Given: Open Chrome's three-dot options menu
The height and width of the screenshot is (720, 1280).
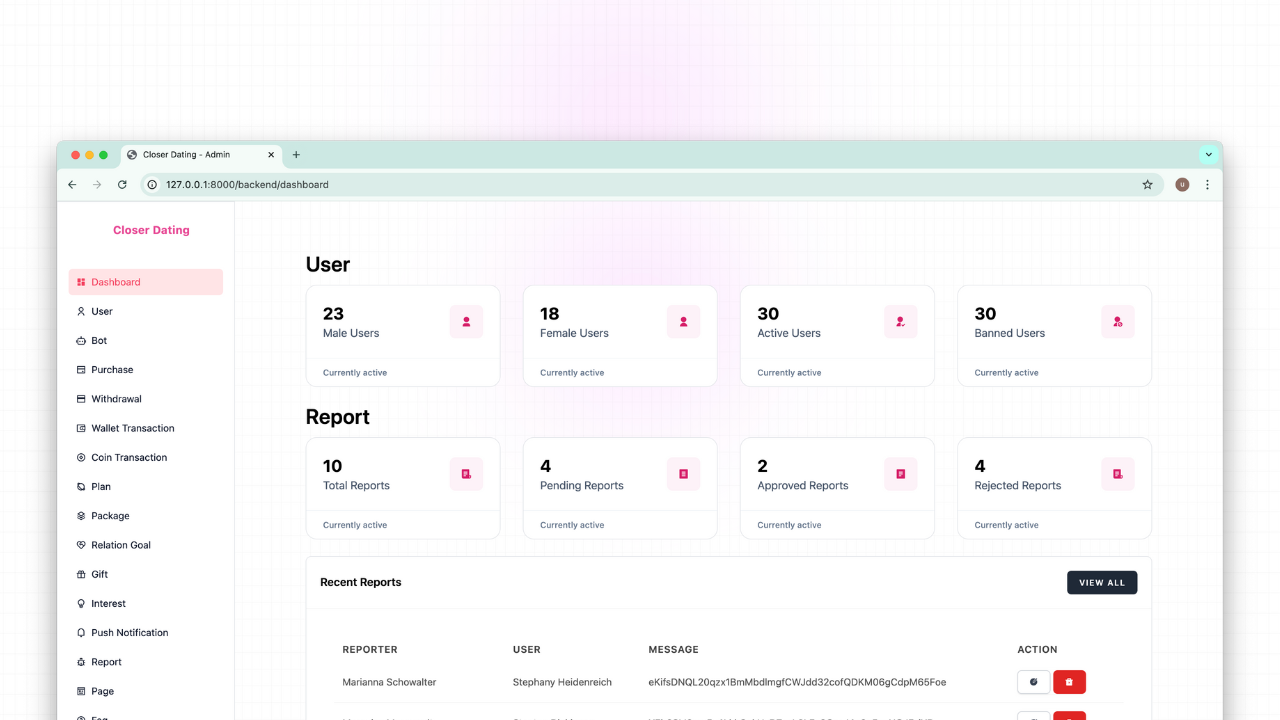Looking at the screenshot, I should coord(1207,185).
